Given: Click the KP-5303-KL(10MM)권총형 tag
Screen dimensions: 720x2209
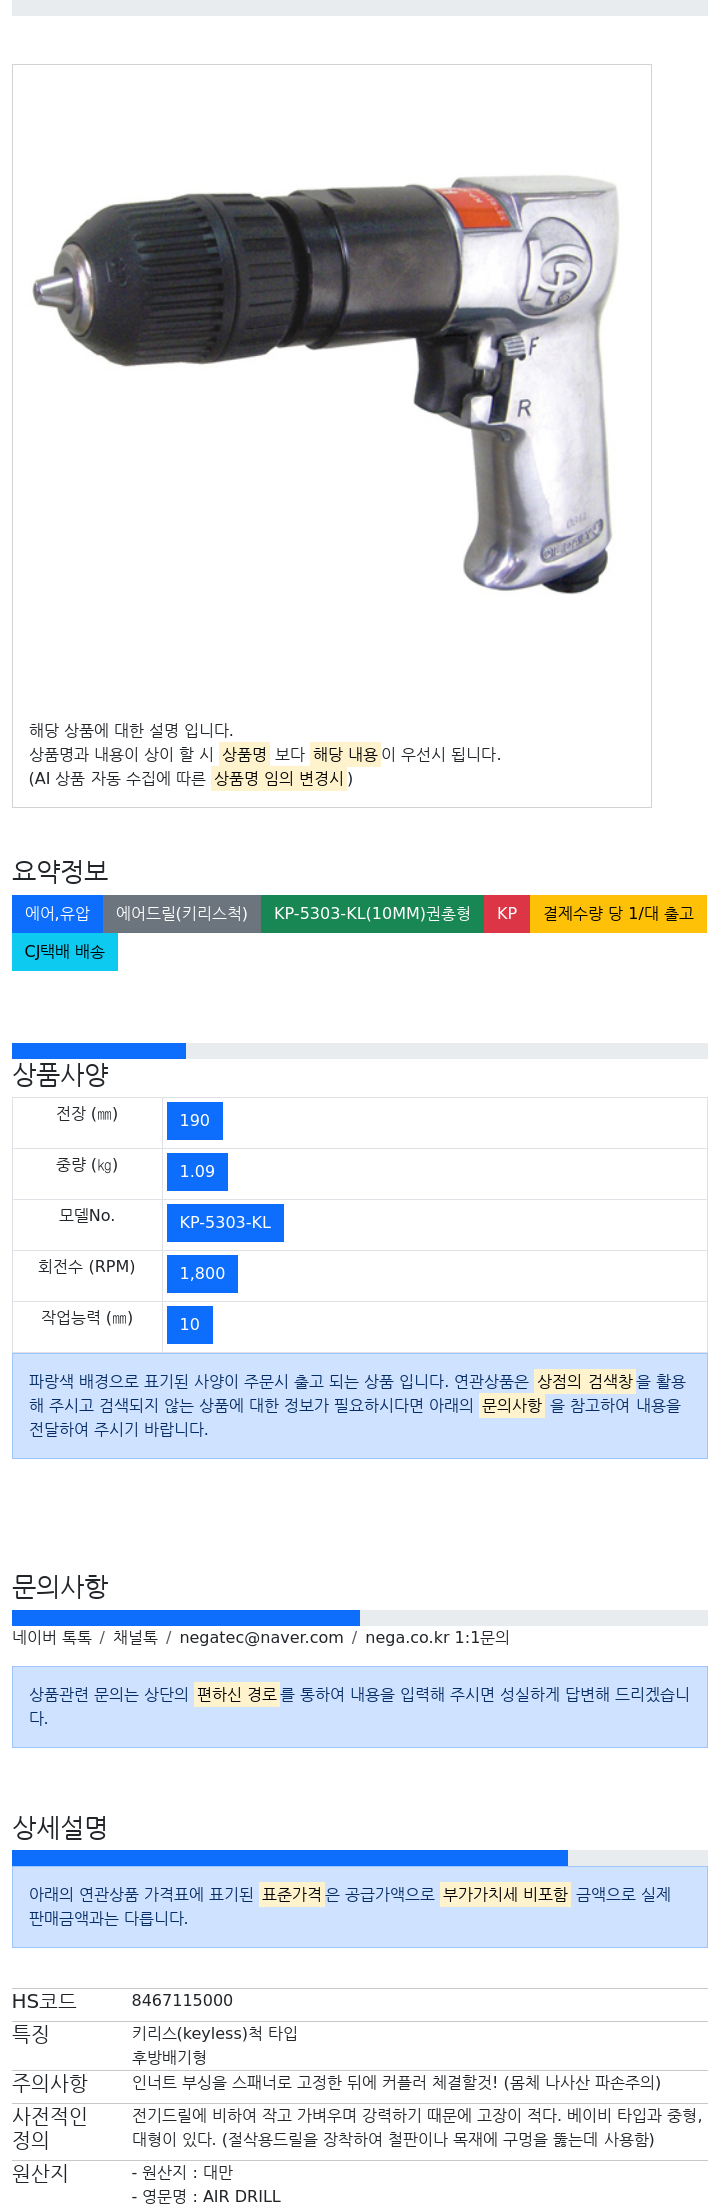Looking at the screenshot, I should click(x=372, y=914).
